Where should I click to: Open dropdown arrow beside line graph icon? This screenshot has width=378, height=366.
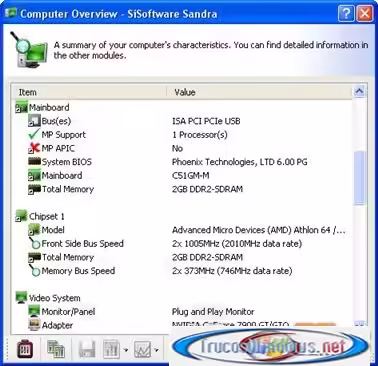click(156, 350)
